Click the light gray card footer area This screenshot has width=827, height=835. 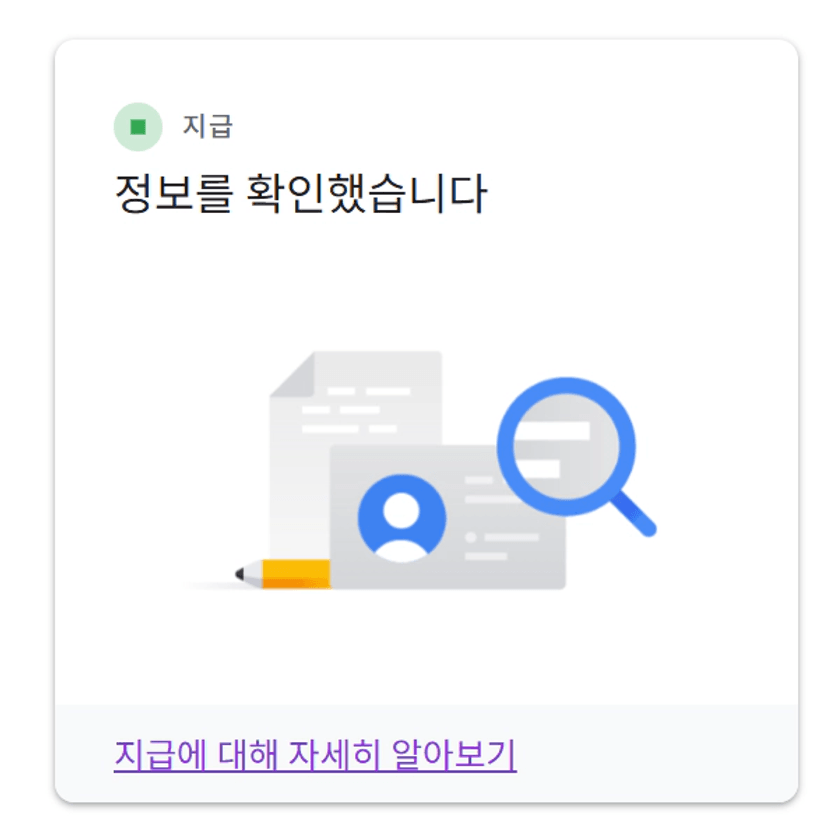(x=426, y=753)
